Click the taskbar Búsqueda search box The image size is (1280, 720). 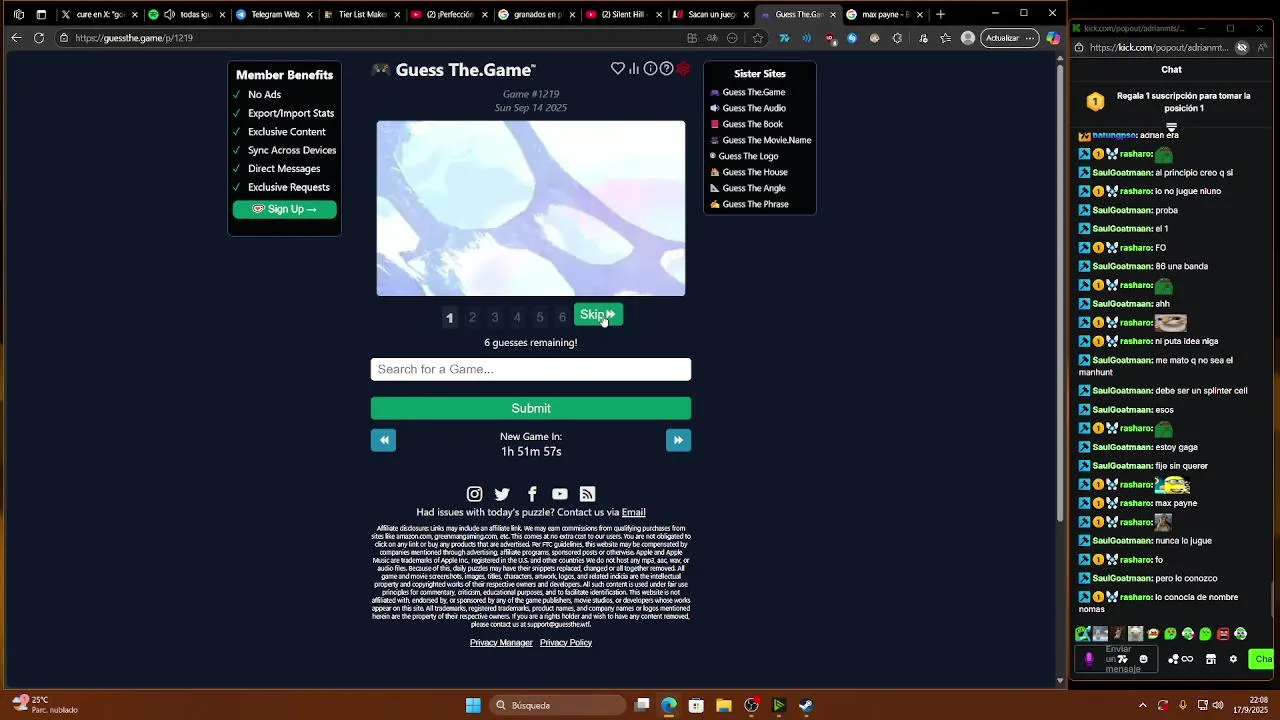558,705
